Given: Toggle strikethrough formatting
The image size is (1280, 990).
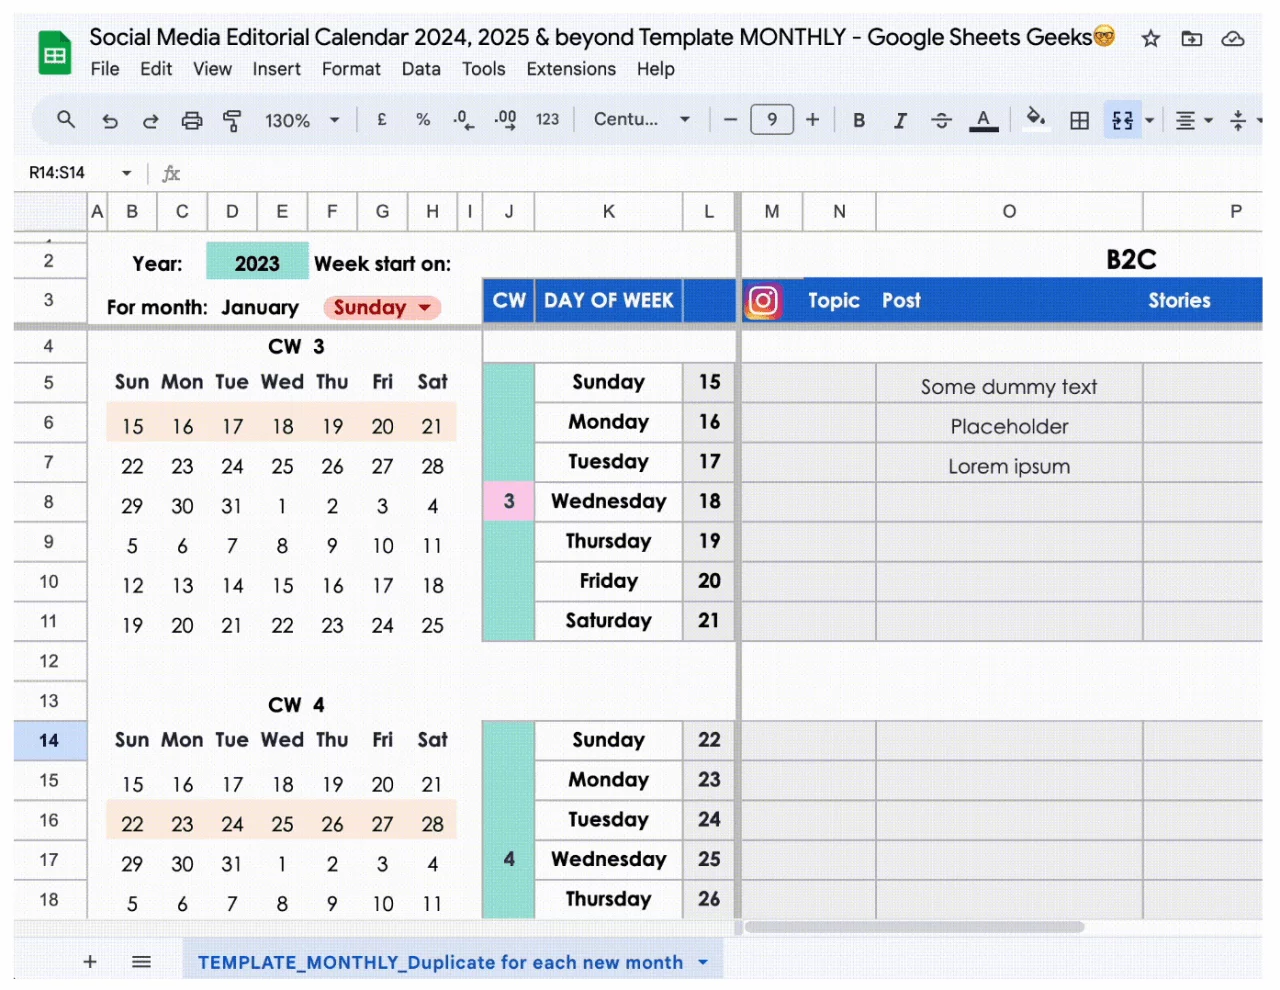Looking at the screenshot, I should [941, 119].
